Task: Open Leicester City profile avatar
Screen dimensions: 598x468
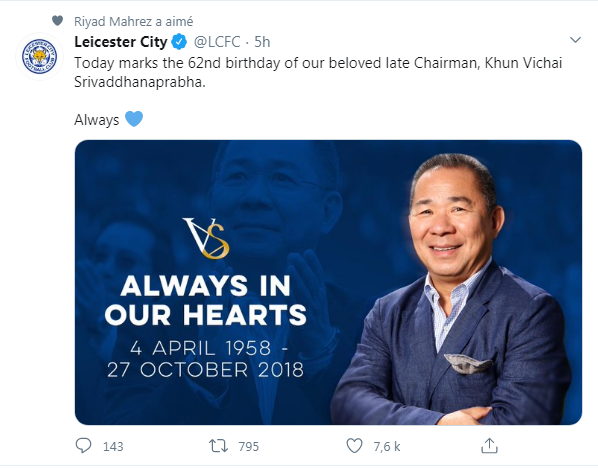Action: click(39, 57)
